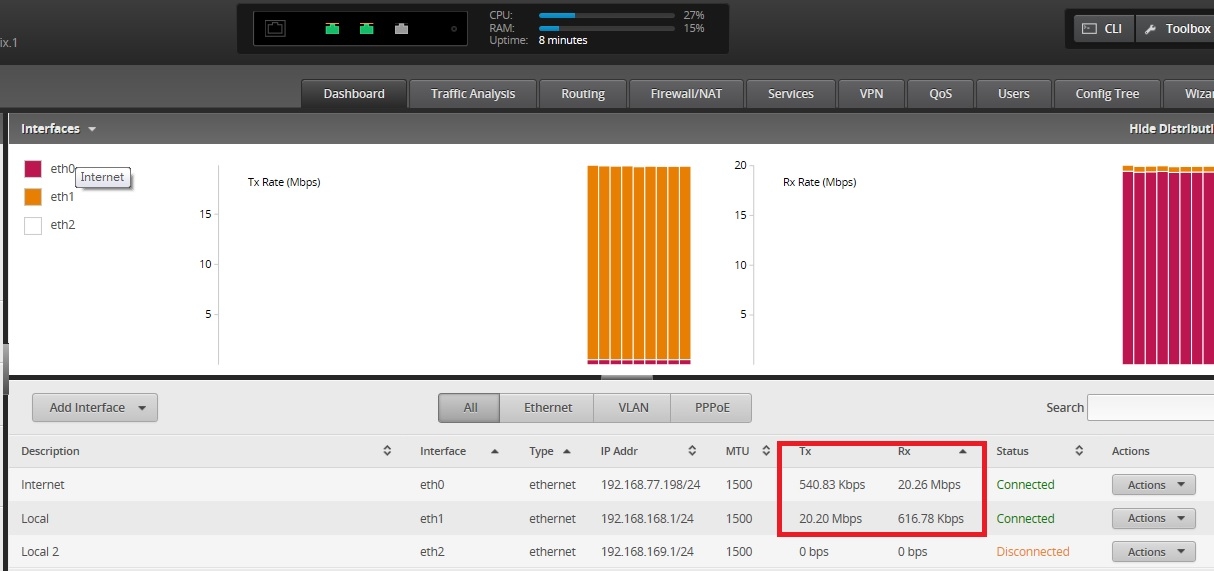Click the Uptime 8 minutes text
The width and height of the screenshot is (1214, 571).
point(538,41)
